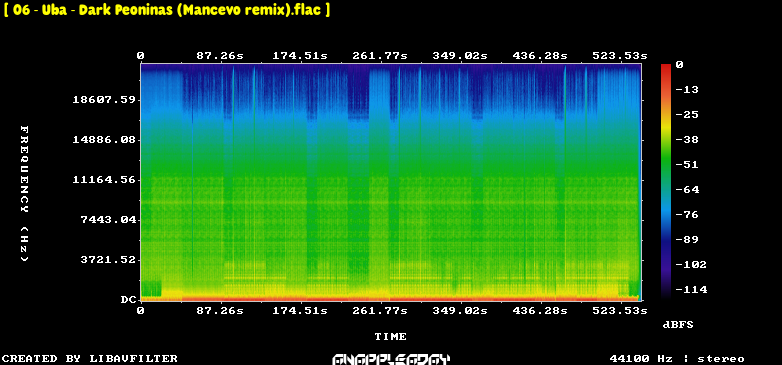Click the bottom 349.02s time label
Image resolution: width=782 pixels, height=365 pixels.
tap(459, 311)
